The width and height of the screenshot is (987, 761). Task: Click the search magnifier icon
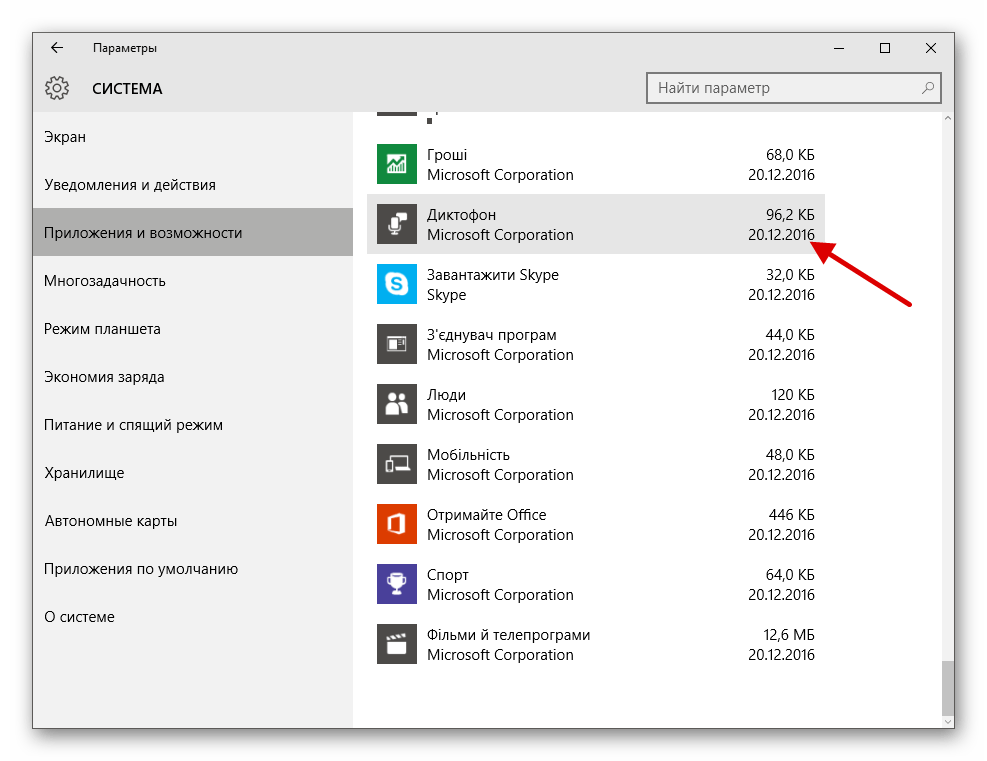(x=928, y=88)
